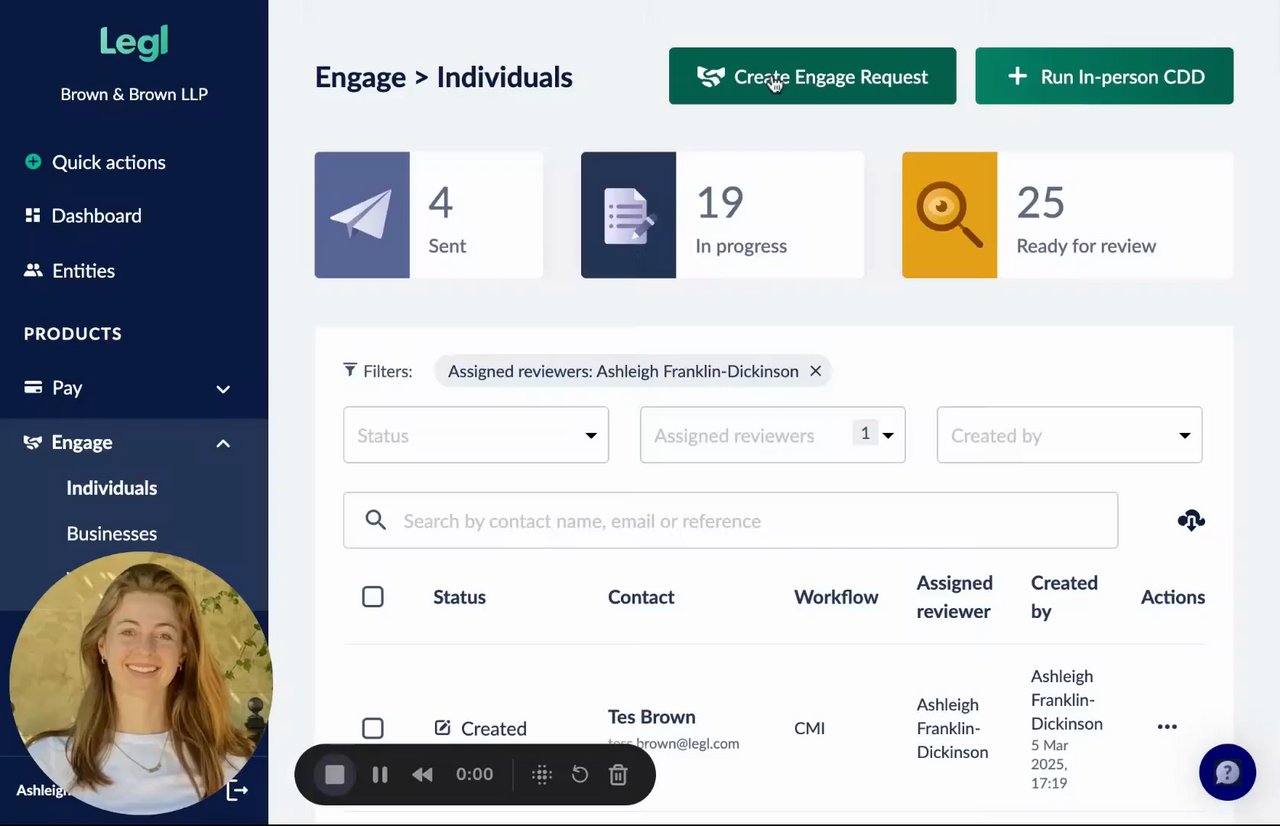Screen dimensions: 1280x826
Task: Click the presenter webcam bubble
Action: pyautogui.click(x=141, y=683)
